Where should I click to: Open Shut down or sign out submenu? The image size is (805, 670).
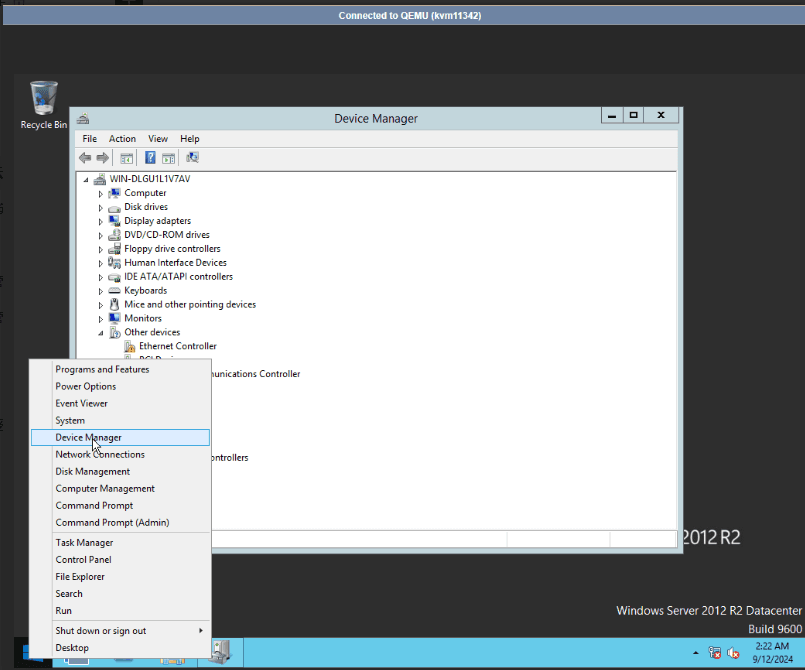pyautogui.click(x=120, y=630)
